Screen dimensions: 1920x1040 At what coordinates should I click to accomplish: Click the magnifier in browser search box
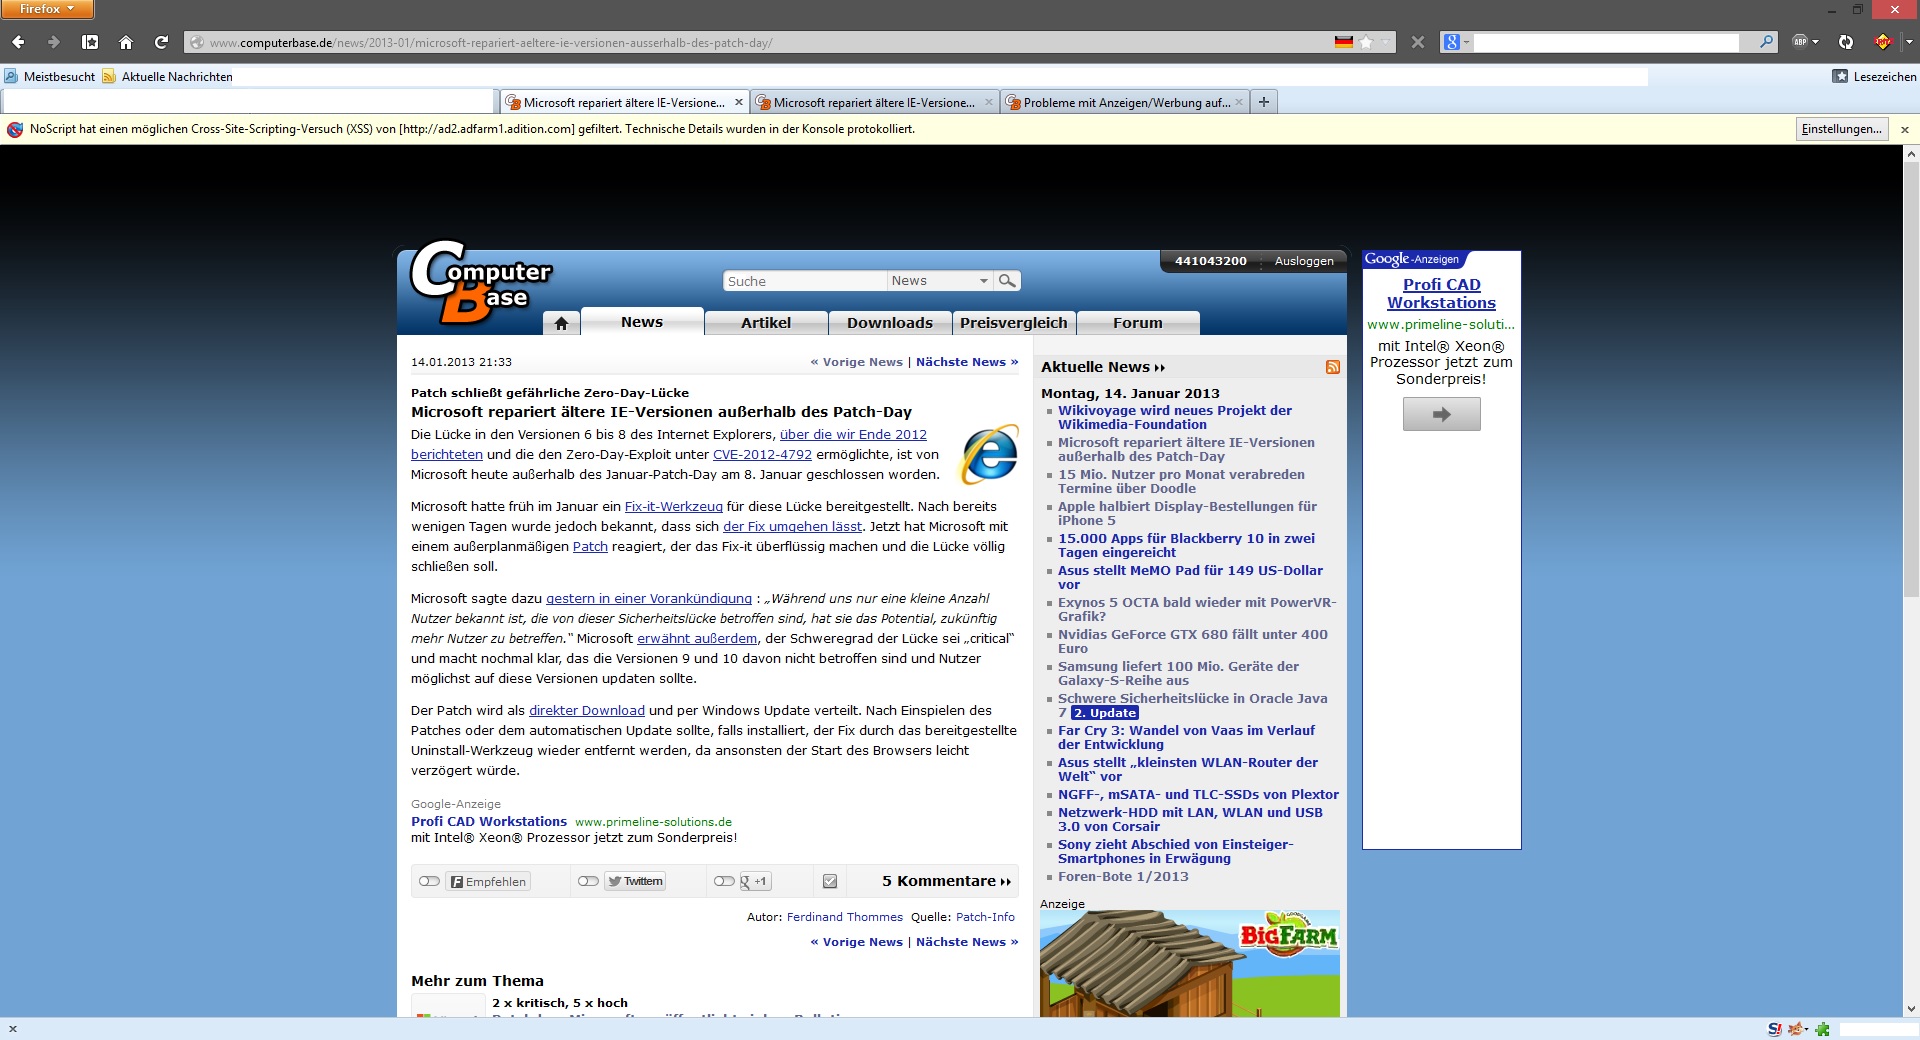point(1766,42)
